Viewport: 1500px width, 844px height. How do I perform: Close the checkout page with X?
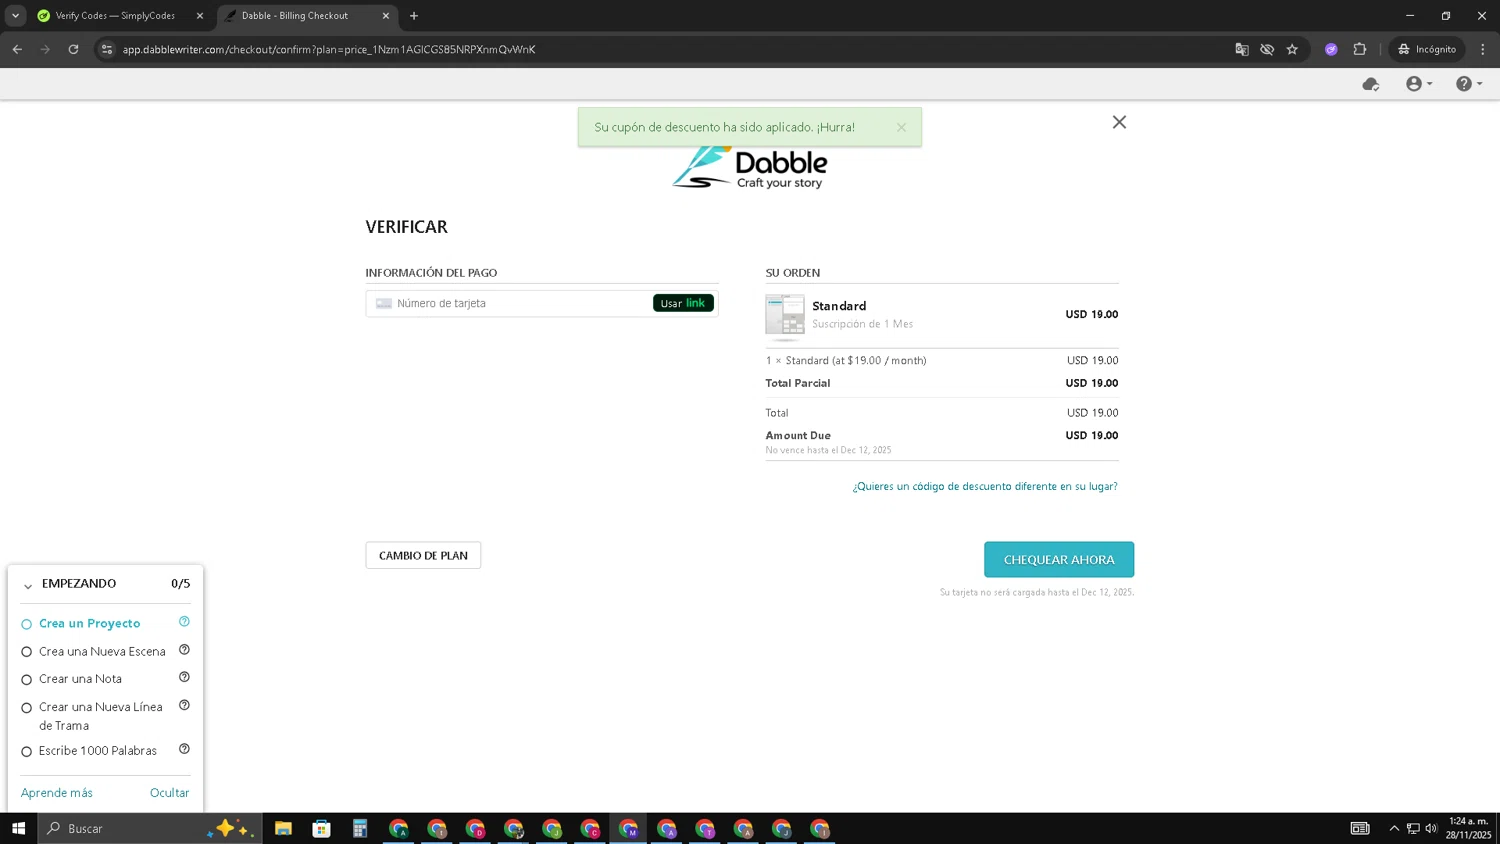[1119, 122]
